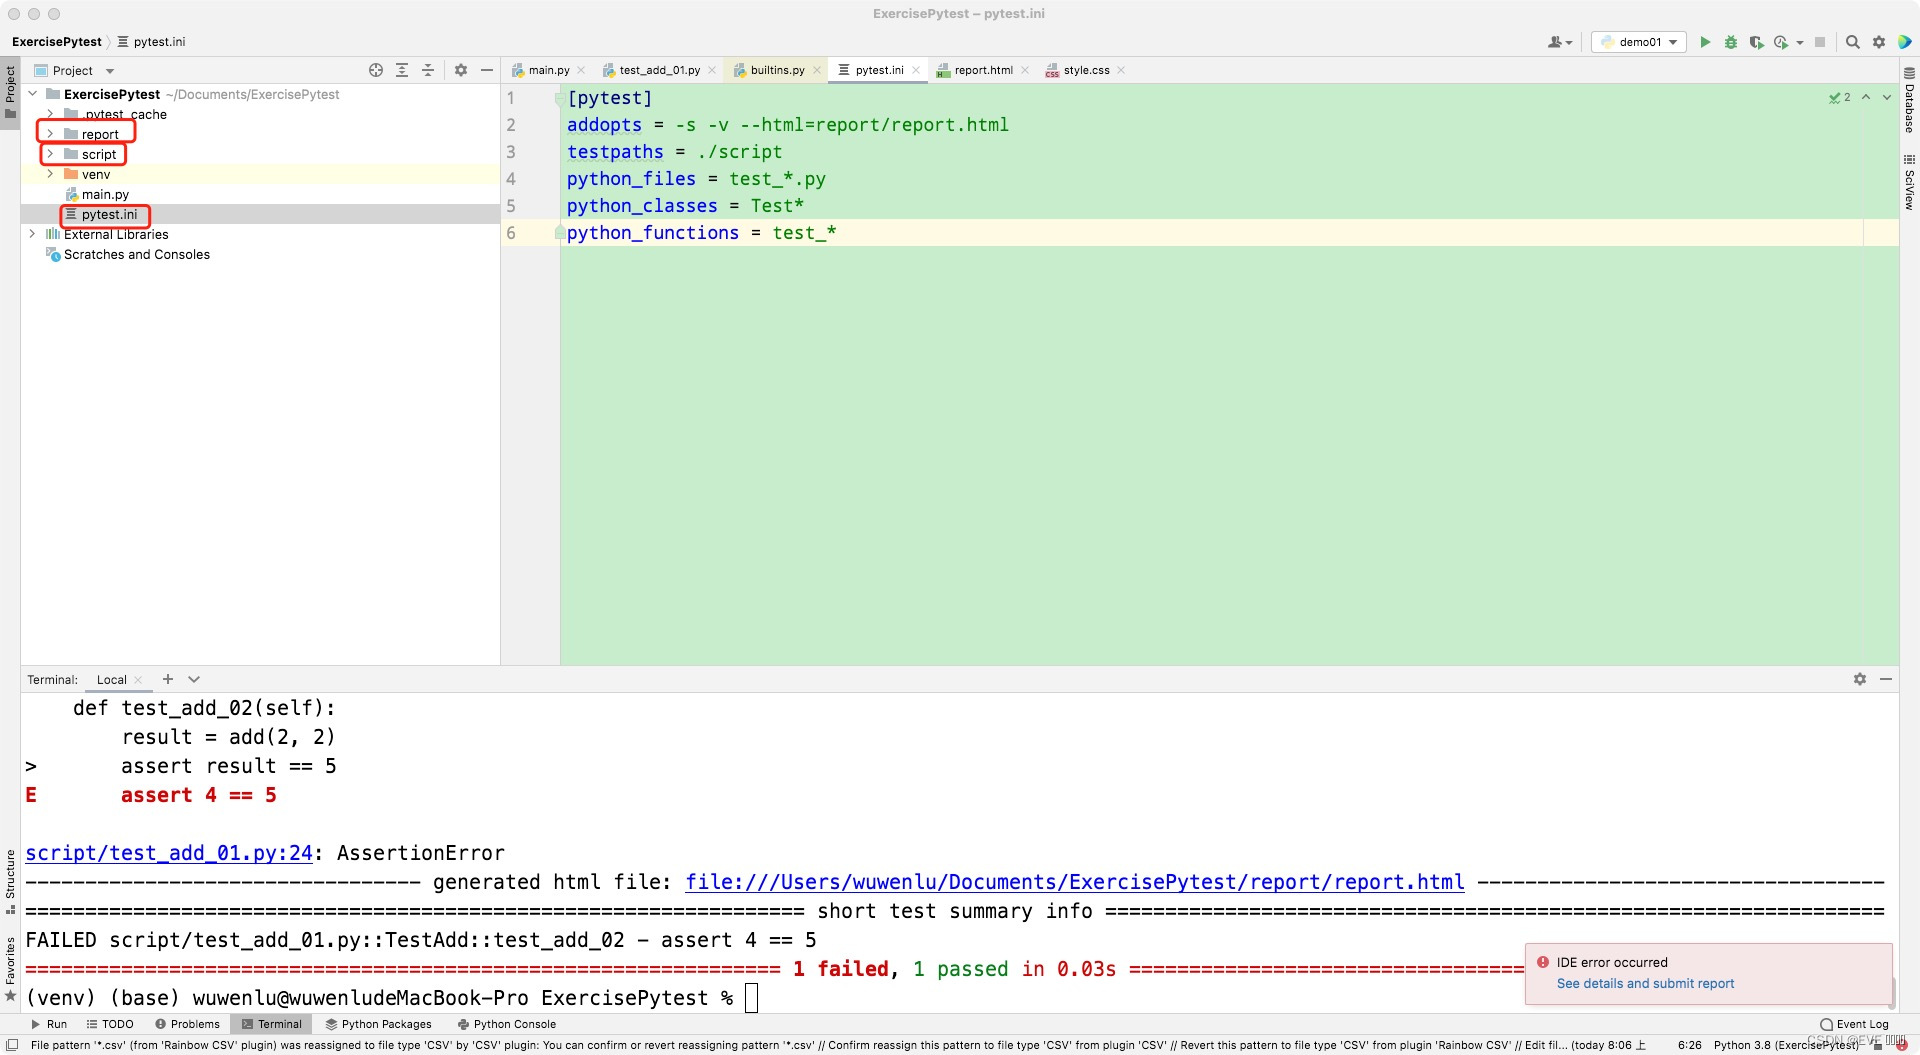Hide the Project tool window

click(487, 70)
